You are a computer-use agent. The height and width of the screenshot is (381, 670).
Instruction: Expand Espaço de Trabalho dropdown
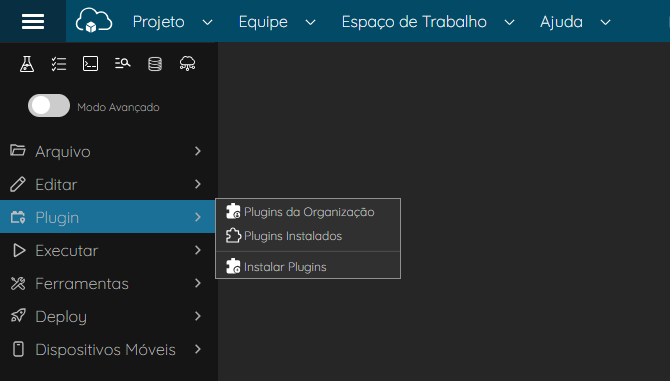428,22
